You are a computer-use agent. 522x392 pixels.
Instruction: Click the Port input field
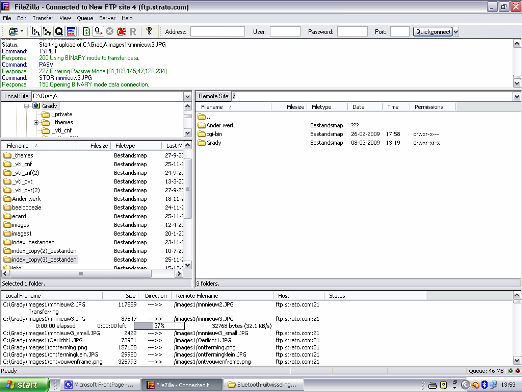400,32
